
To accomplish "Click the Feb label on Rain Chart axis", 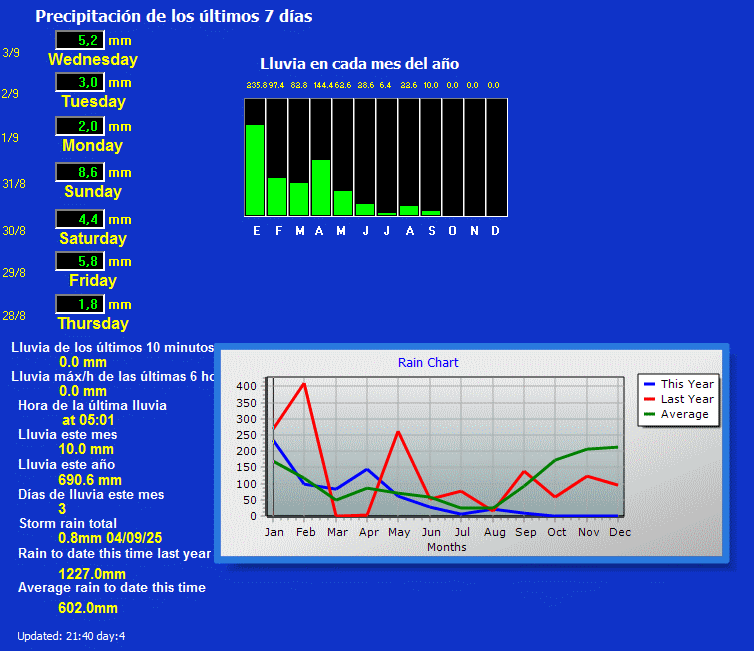I will tap(305, 532).
